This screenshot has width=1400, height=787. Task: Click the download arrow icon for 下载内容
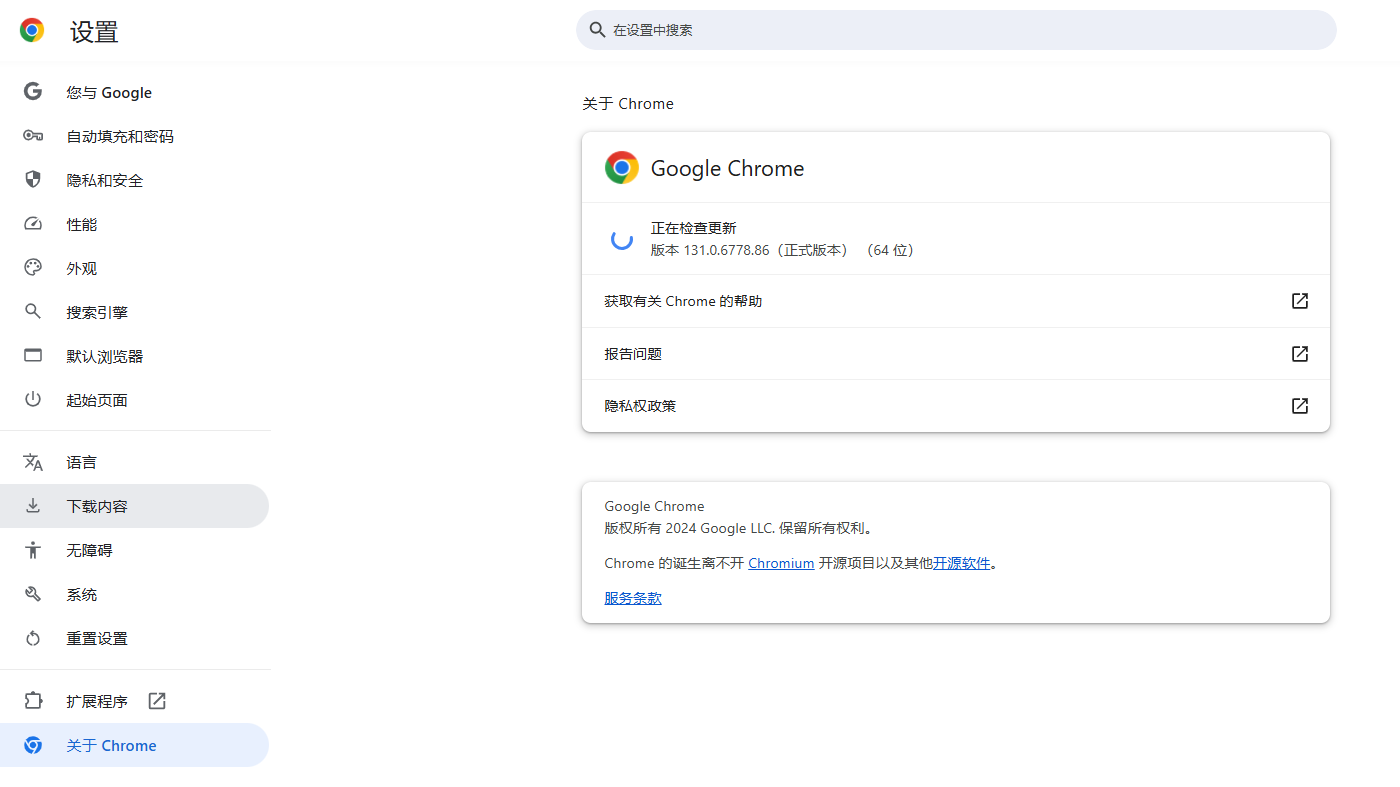tap(33, 506)
